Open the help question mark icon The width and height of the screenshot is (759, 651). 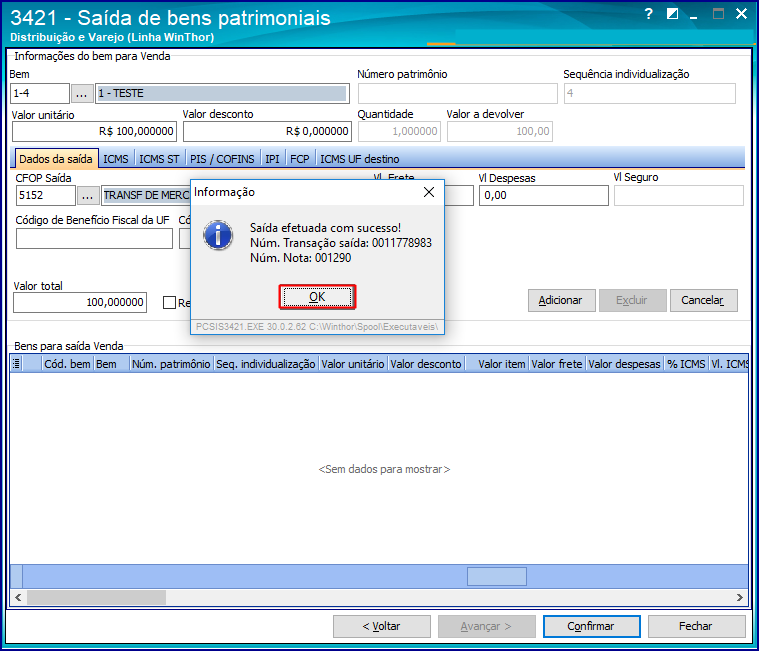(649, 14)
